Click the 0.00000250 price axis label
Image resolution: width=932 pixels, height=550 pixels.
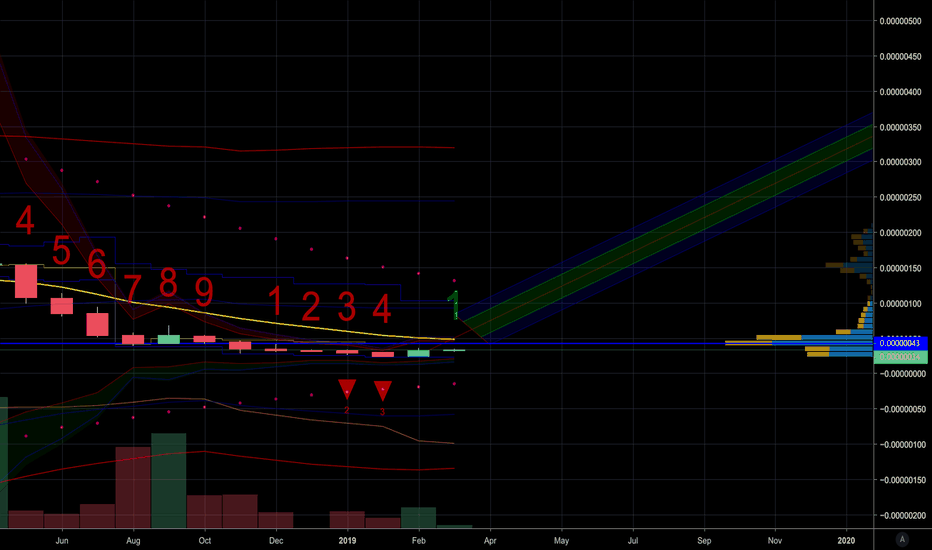pos(900,197)
